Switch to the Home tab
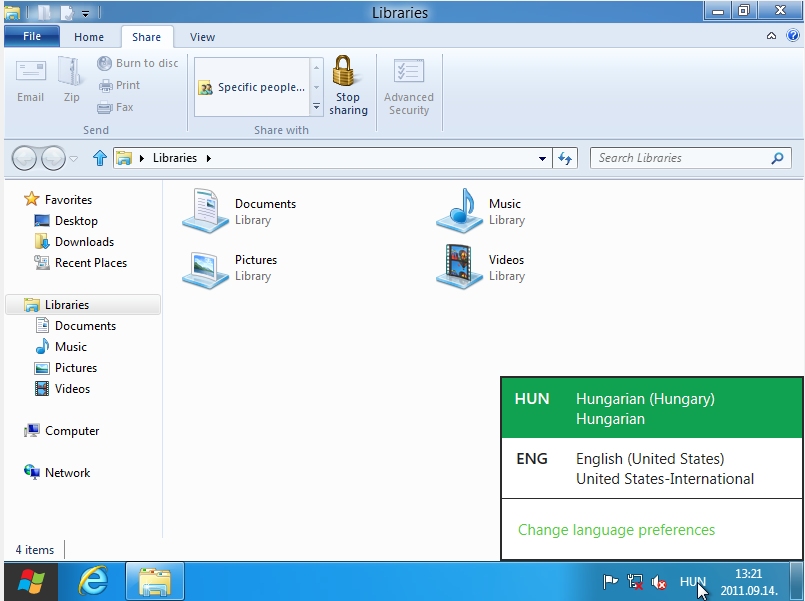The height and width of the screenshot is (601, 805). coord(89,37)
